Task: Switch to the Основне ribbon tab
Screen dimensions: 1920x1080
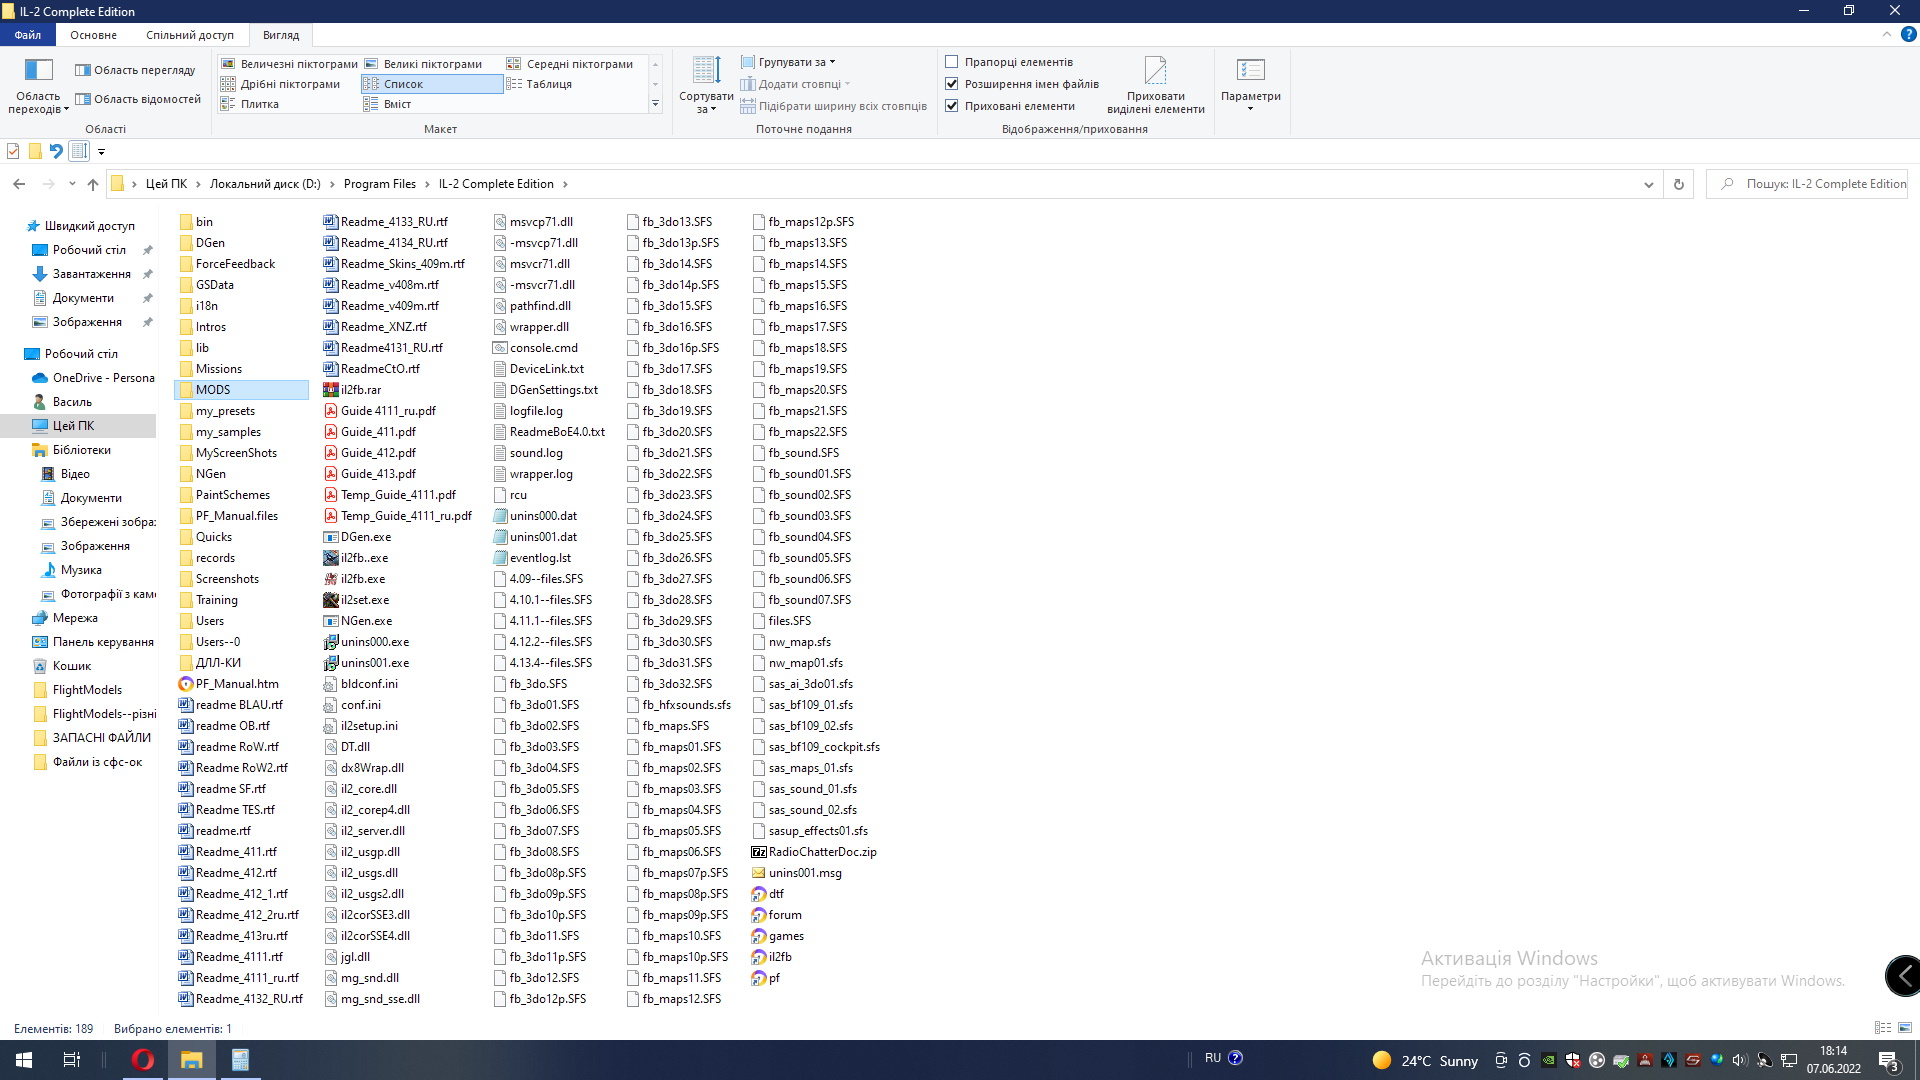Action: pyautogui.click(x=93, y=35)
